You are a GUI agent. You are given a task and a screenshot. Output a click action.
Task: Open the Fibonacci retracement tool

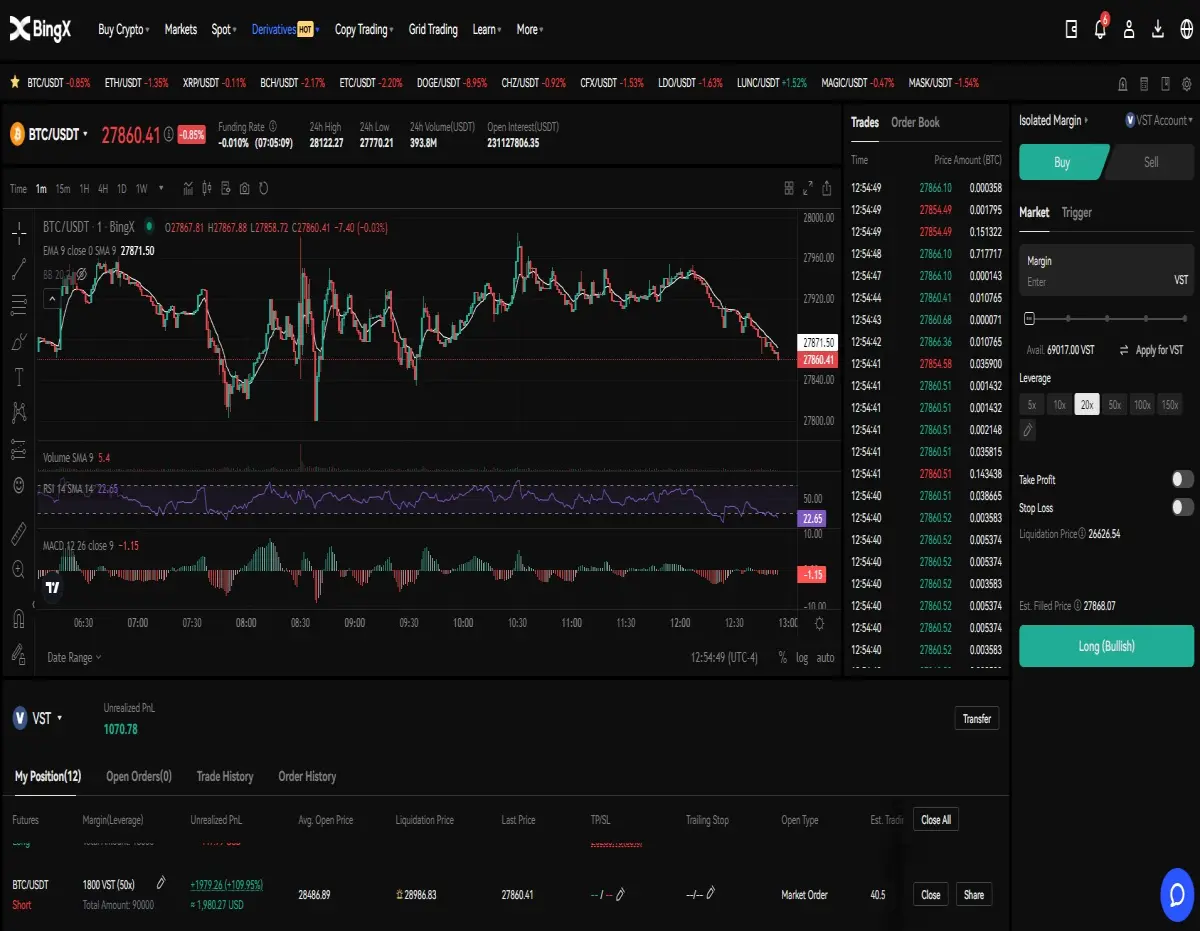click(x=18, y=304)
